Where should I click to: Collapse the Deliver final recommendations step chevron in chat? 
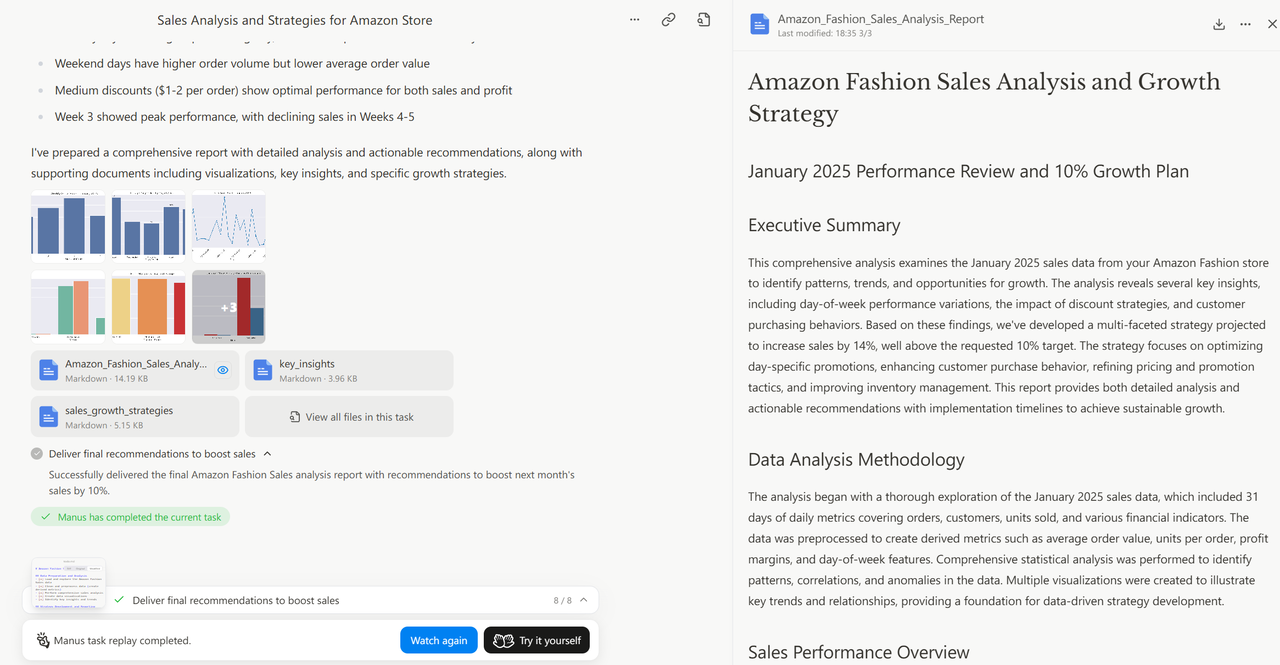coord(267,454)
